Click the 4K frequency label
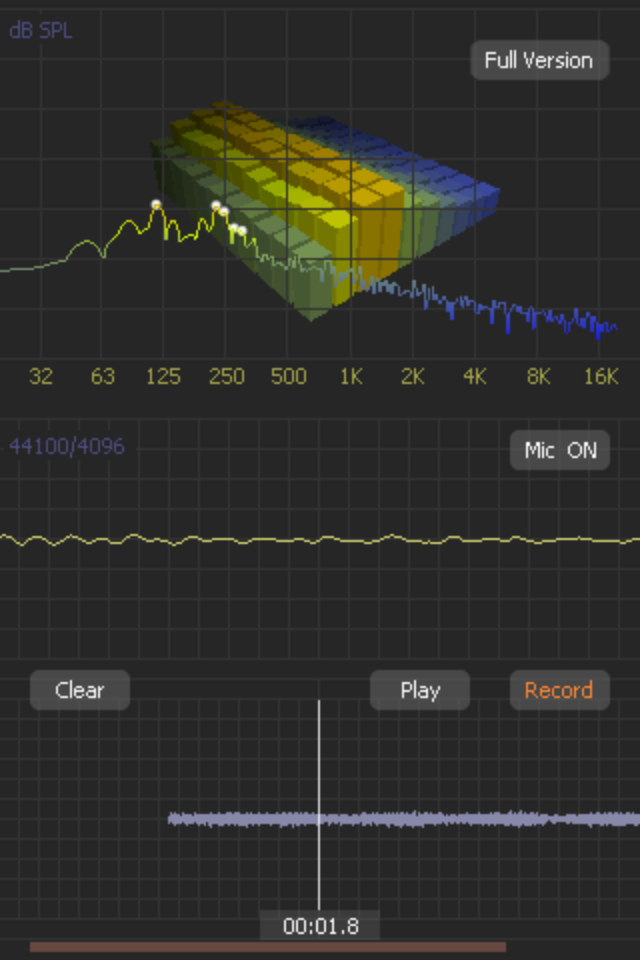This screenshot has width=640, height=960. coord(475,376)
